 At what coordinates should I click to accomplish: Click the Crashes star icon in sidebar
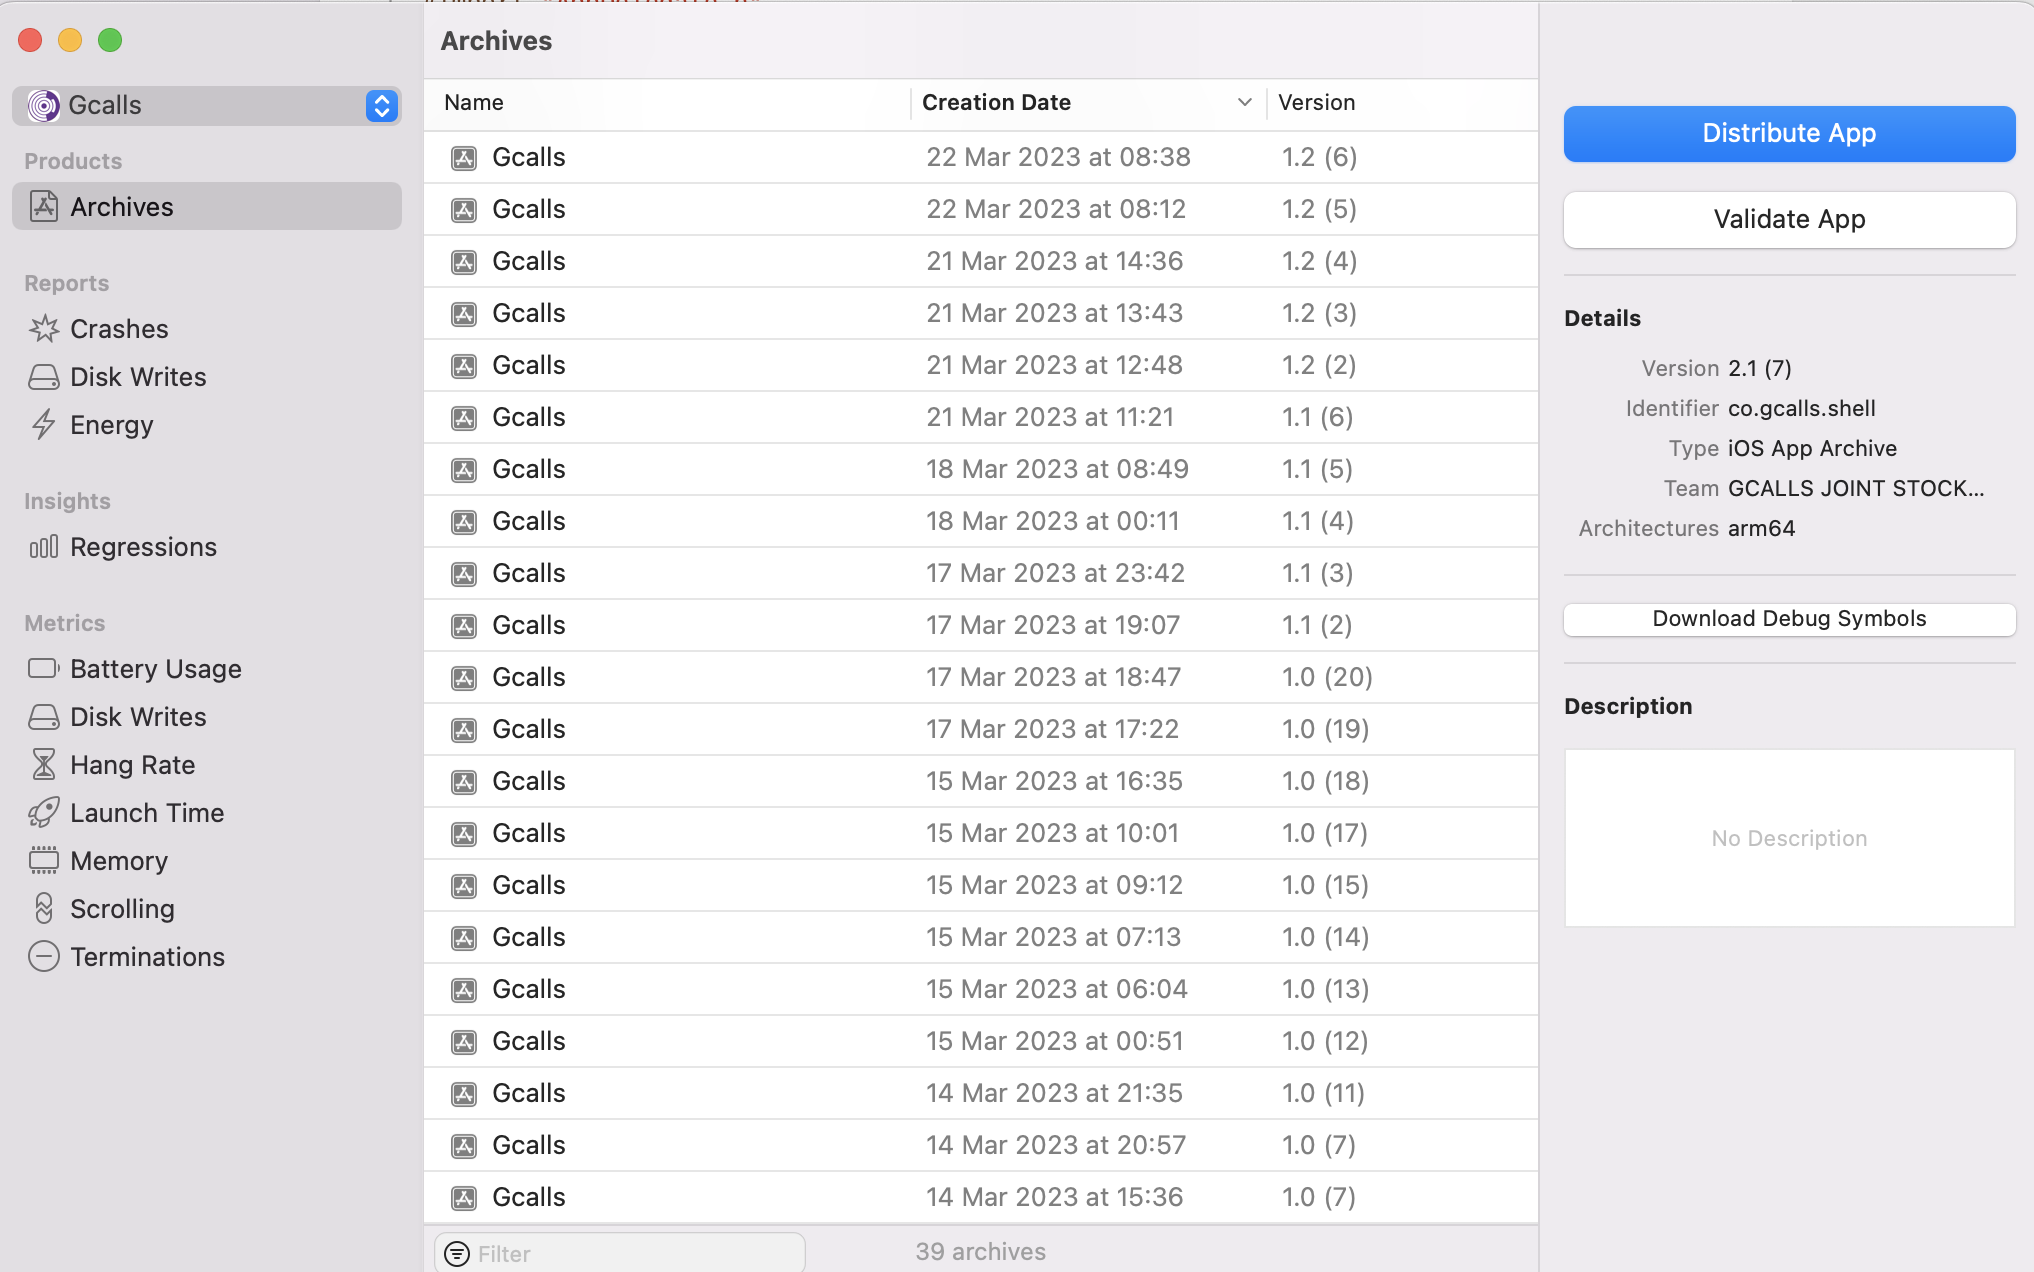click(x=44, y=329)
